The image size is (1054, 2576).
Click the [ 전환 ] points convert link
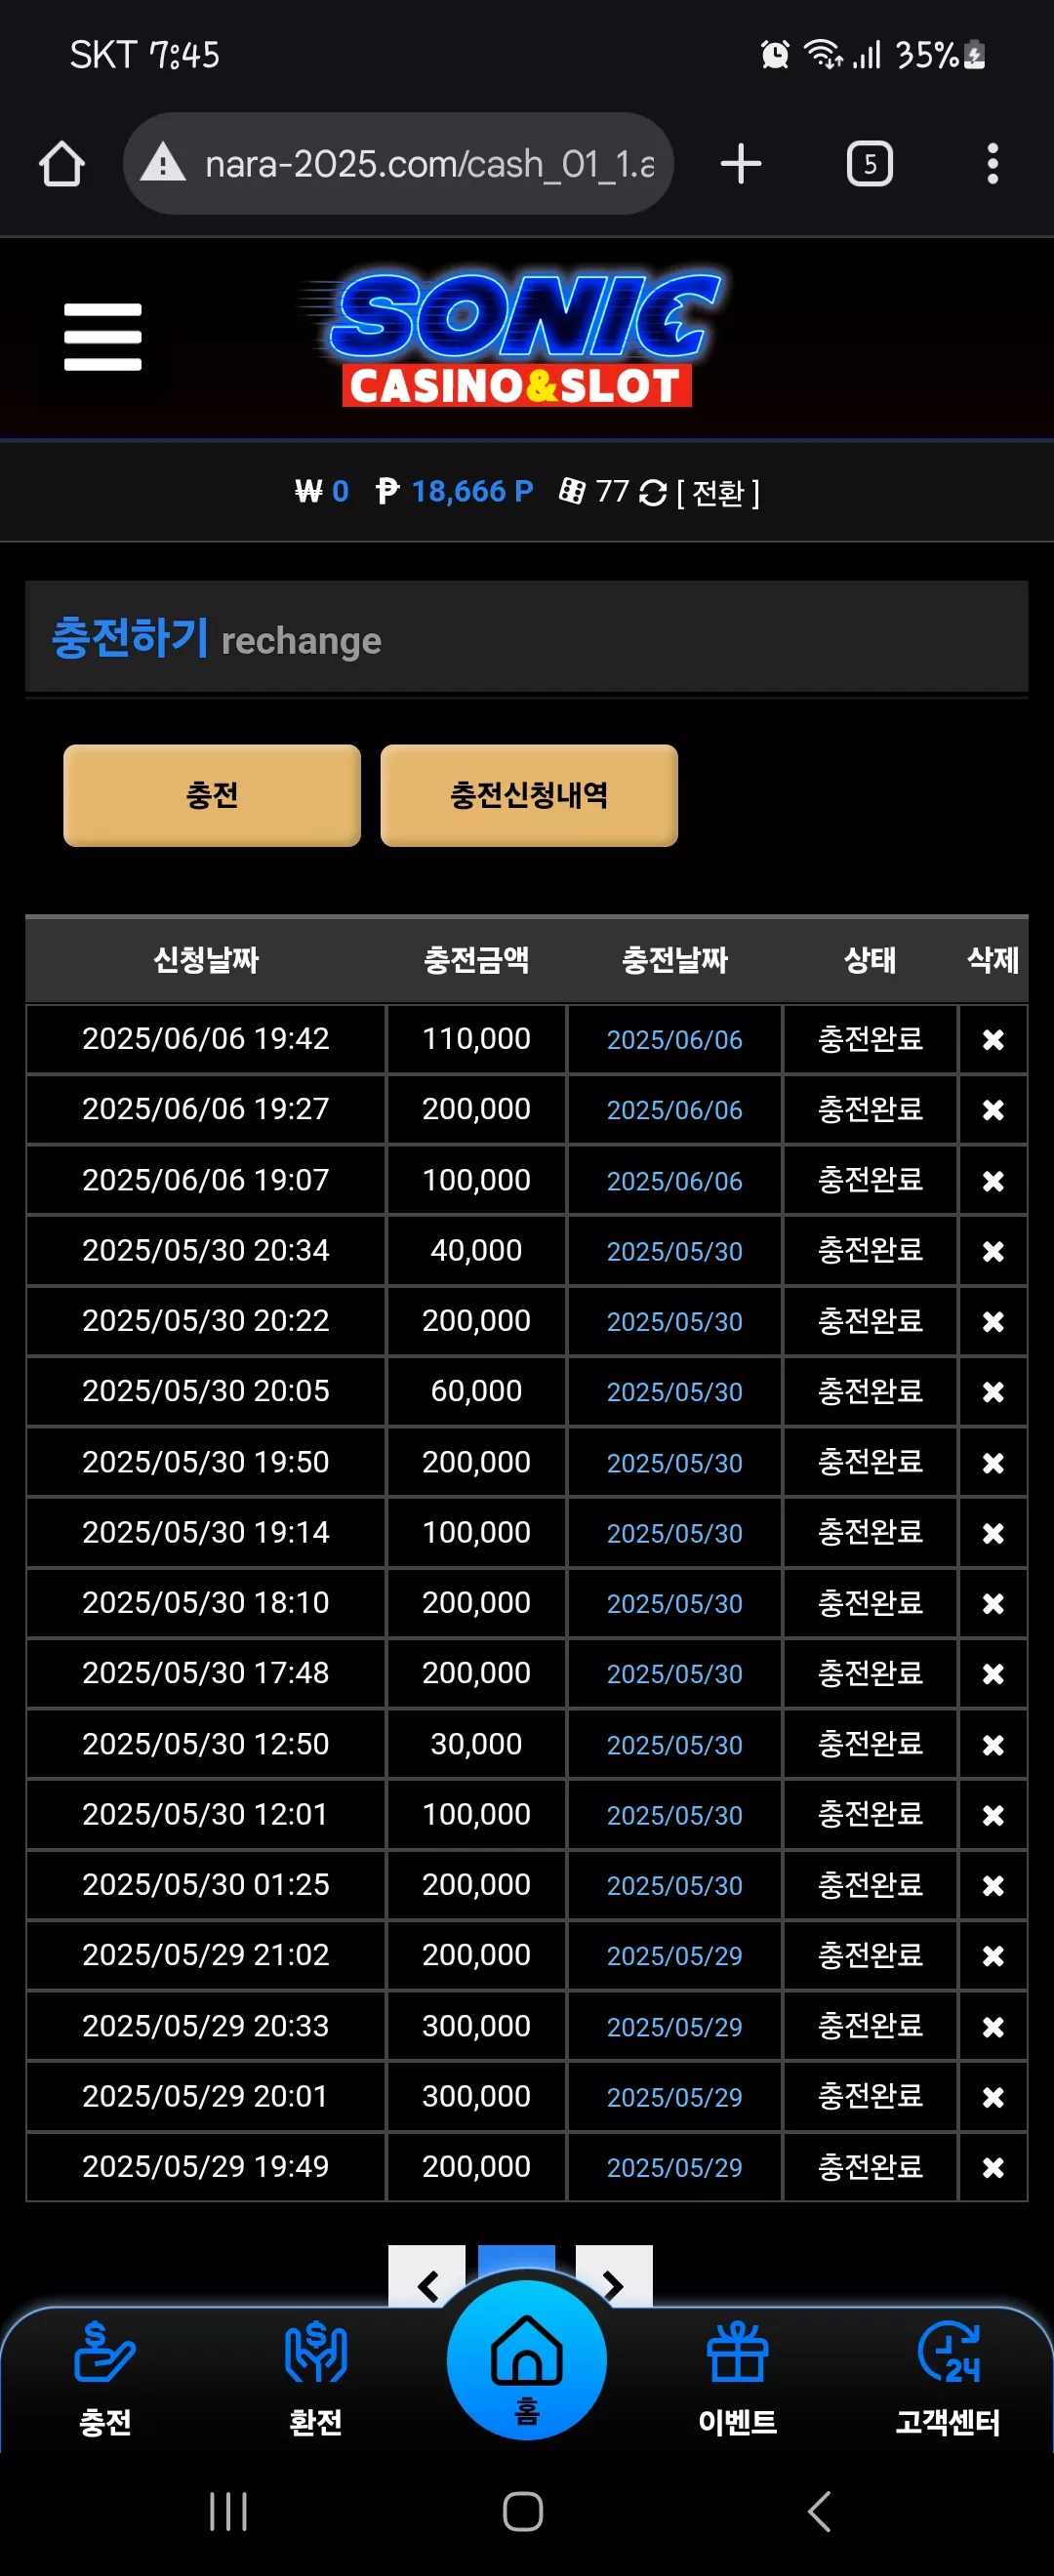pos(718,492)
